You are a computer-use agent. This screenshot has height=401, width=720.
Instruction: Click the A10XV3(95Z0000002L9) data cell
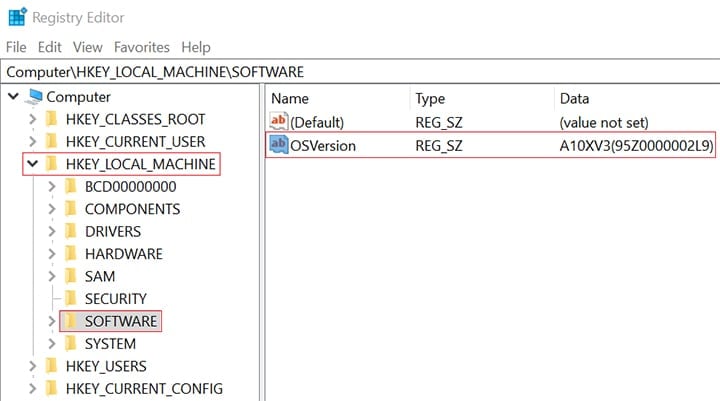636,146
